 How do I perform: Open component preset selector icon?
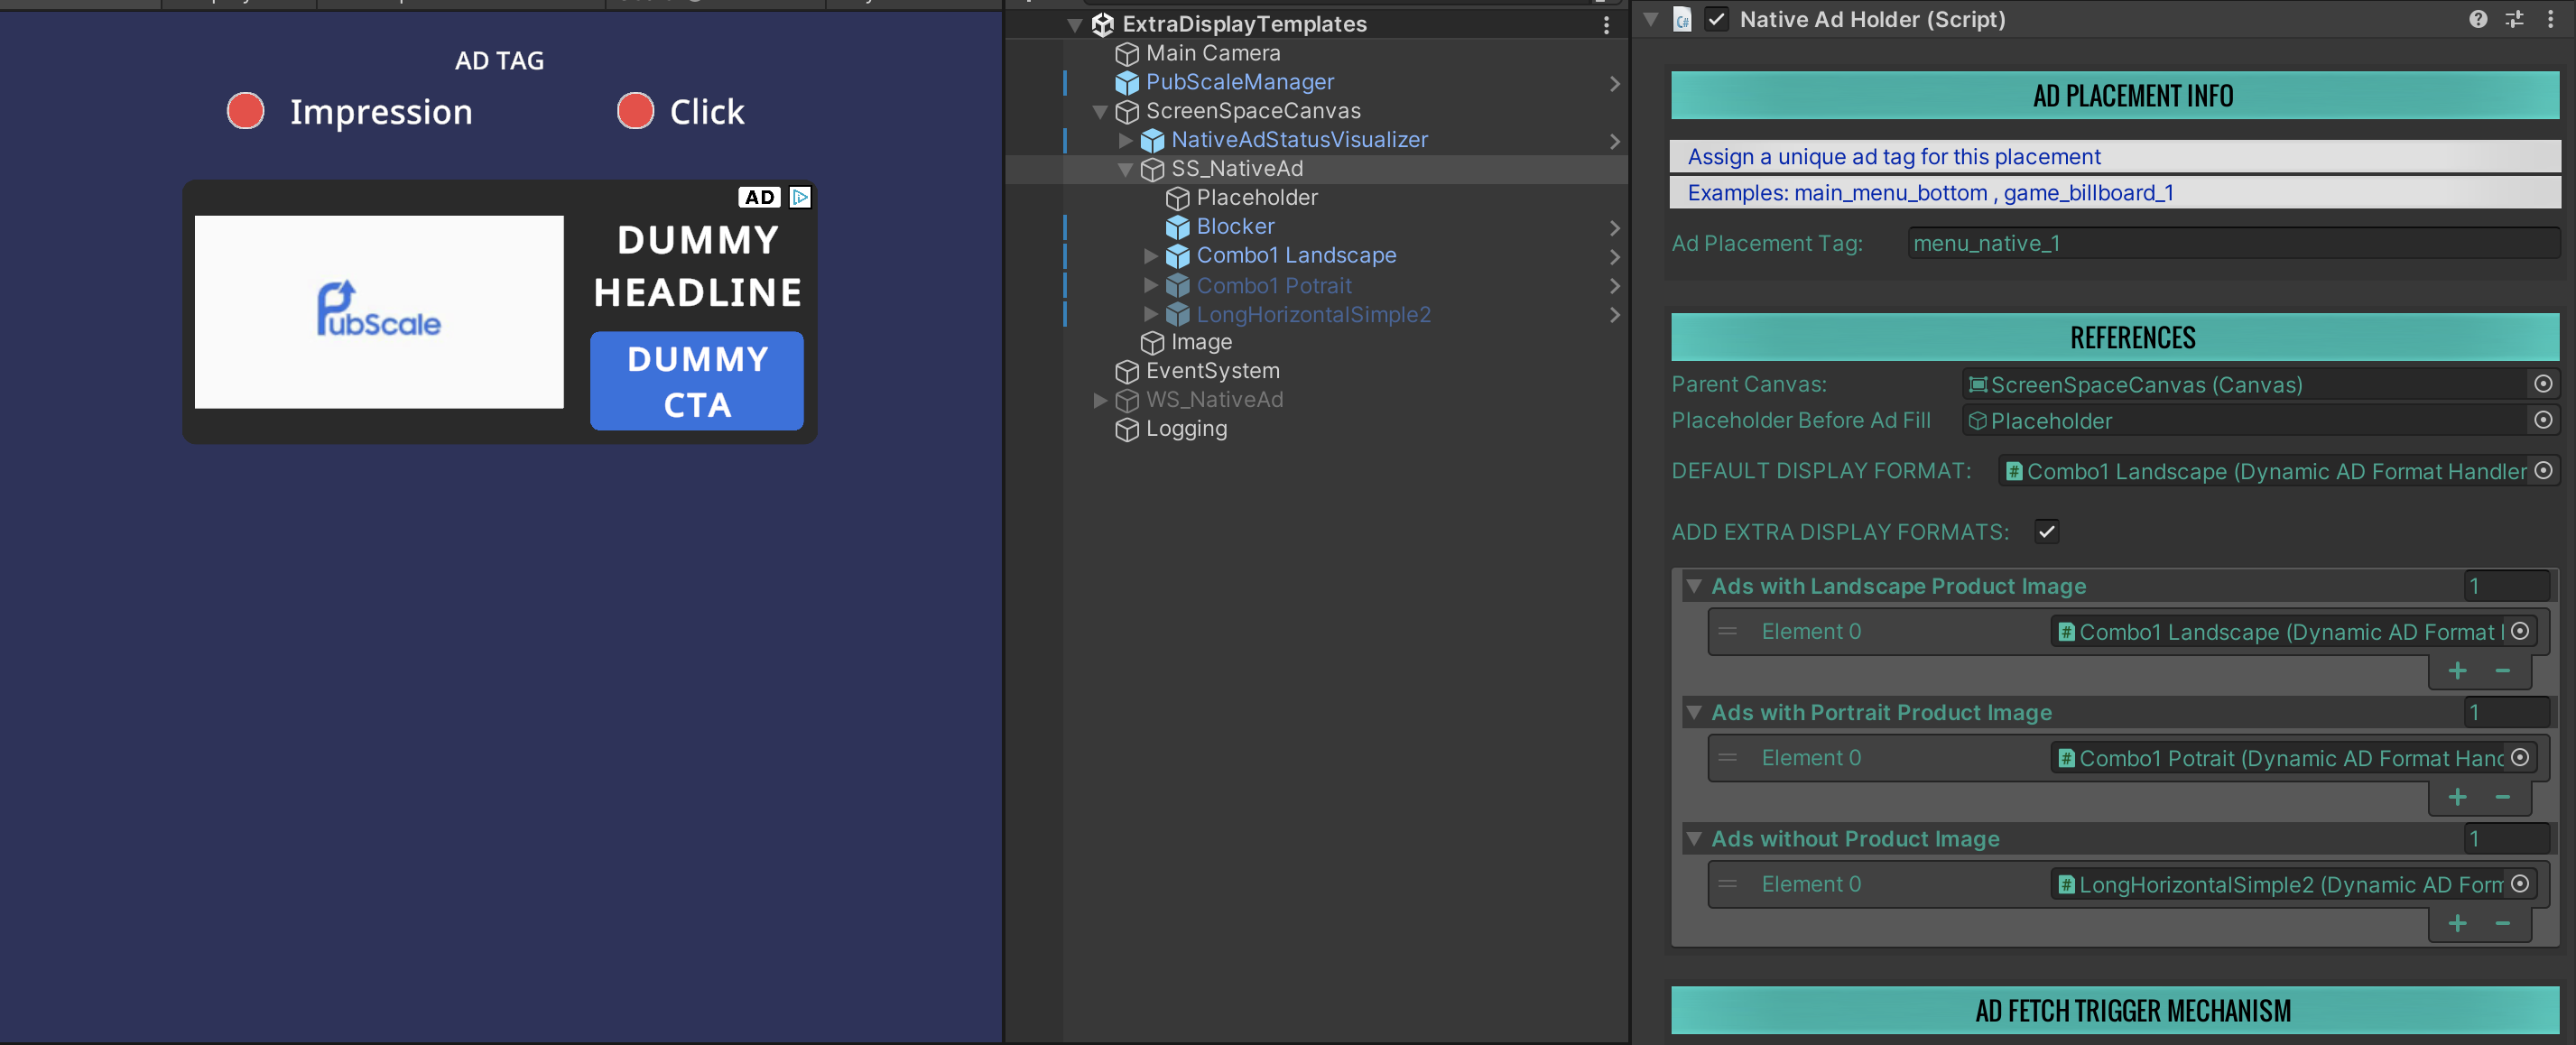pyautogui.click(x=2514, y=19)
